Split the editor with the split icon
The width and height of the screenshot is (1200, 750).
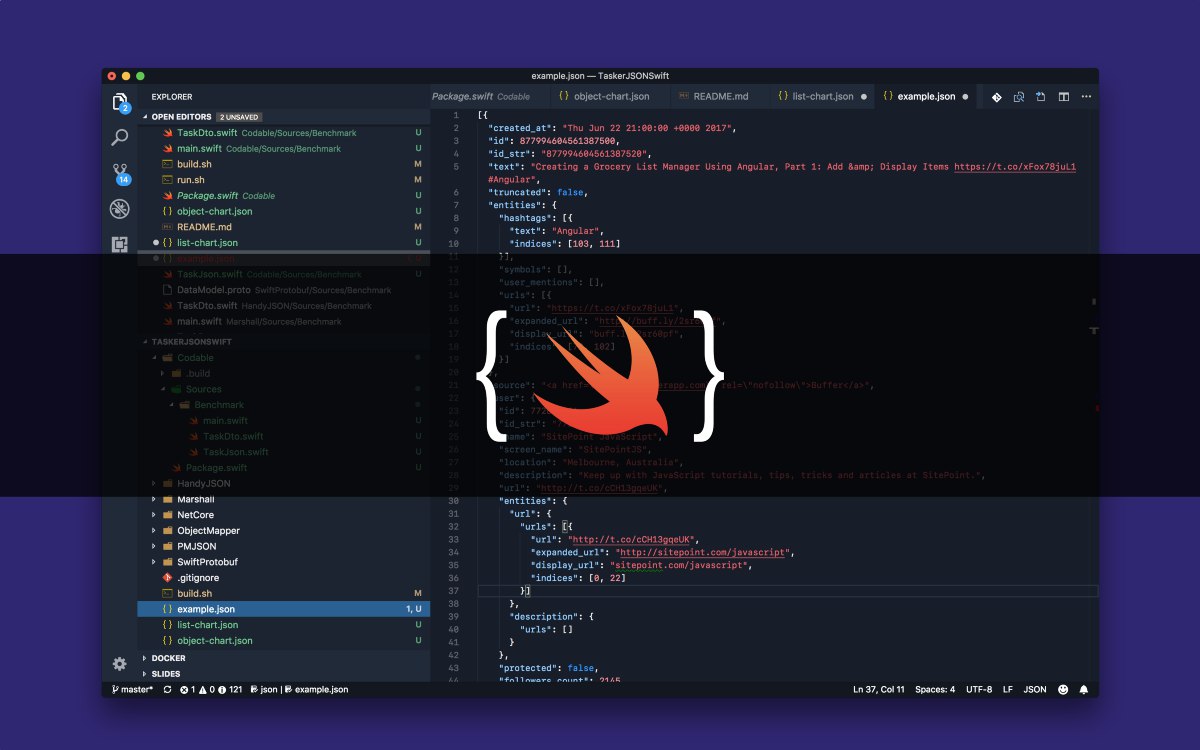pos(1064,97)
